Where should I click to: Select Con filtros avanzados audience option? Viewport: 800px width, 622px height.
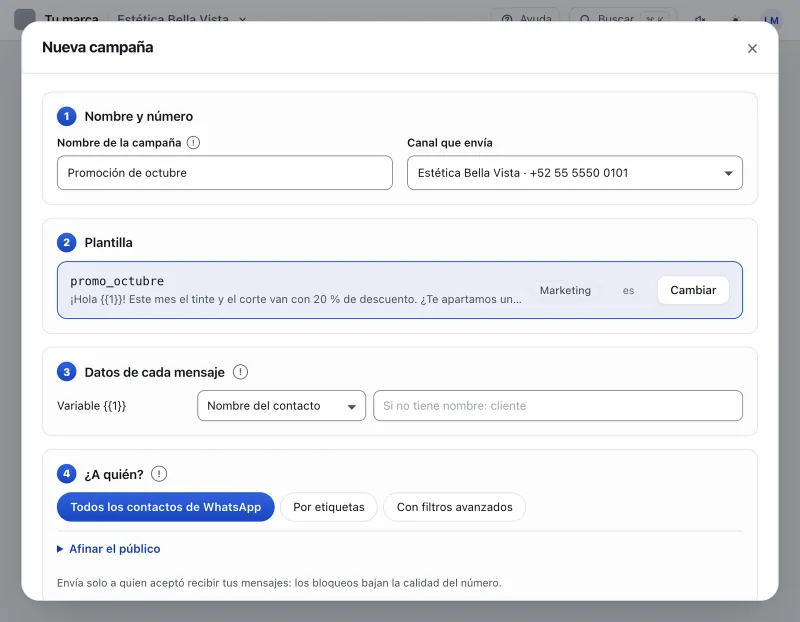click(455, 507)
